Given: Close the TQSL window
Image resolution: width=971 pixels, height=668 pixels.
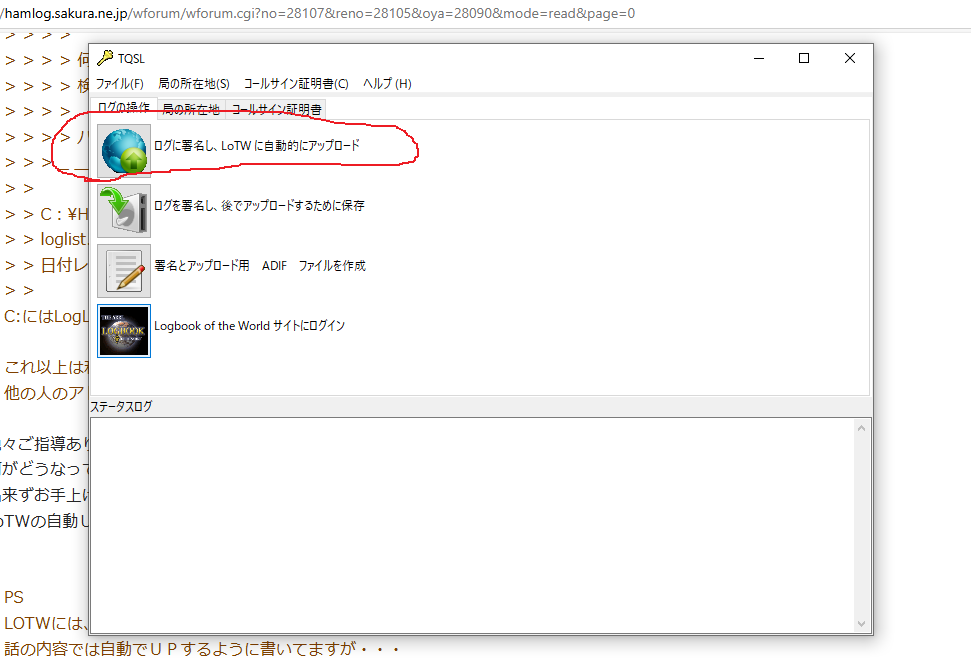Looking at the screenshot, I should pos(849,58).
